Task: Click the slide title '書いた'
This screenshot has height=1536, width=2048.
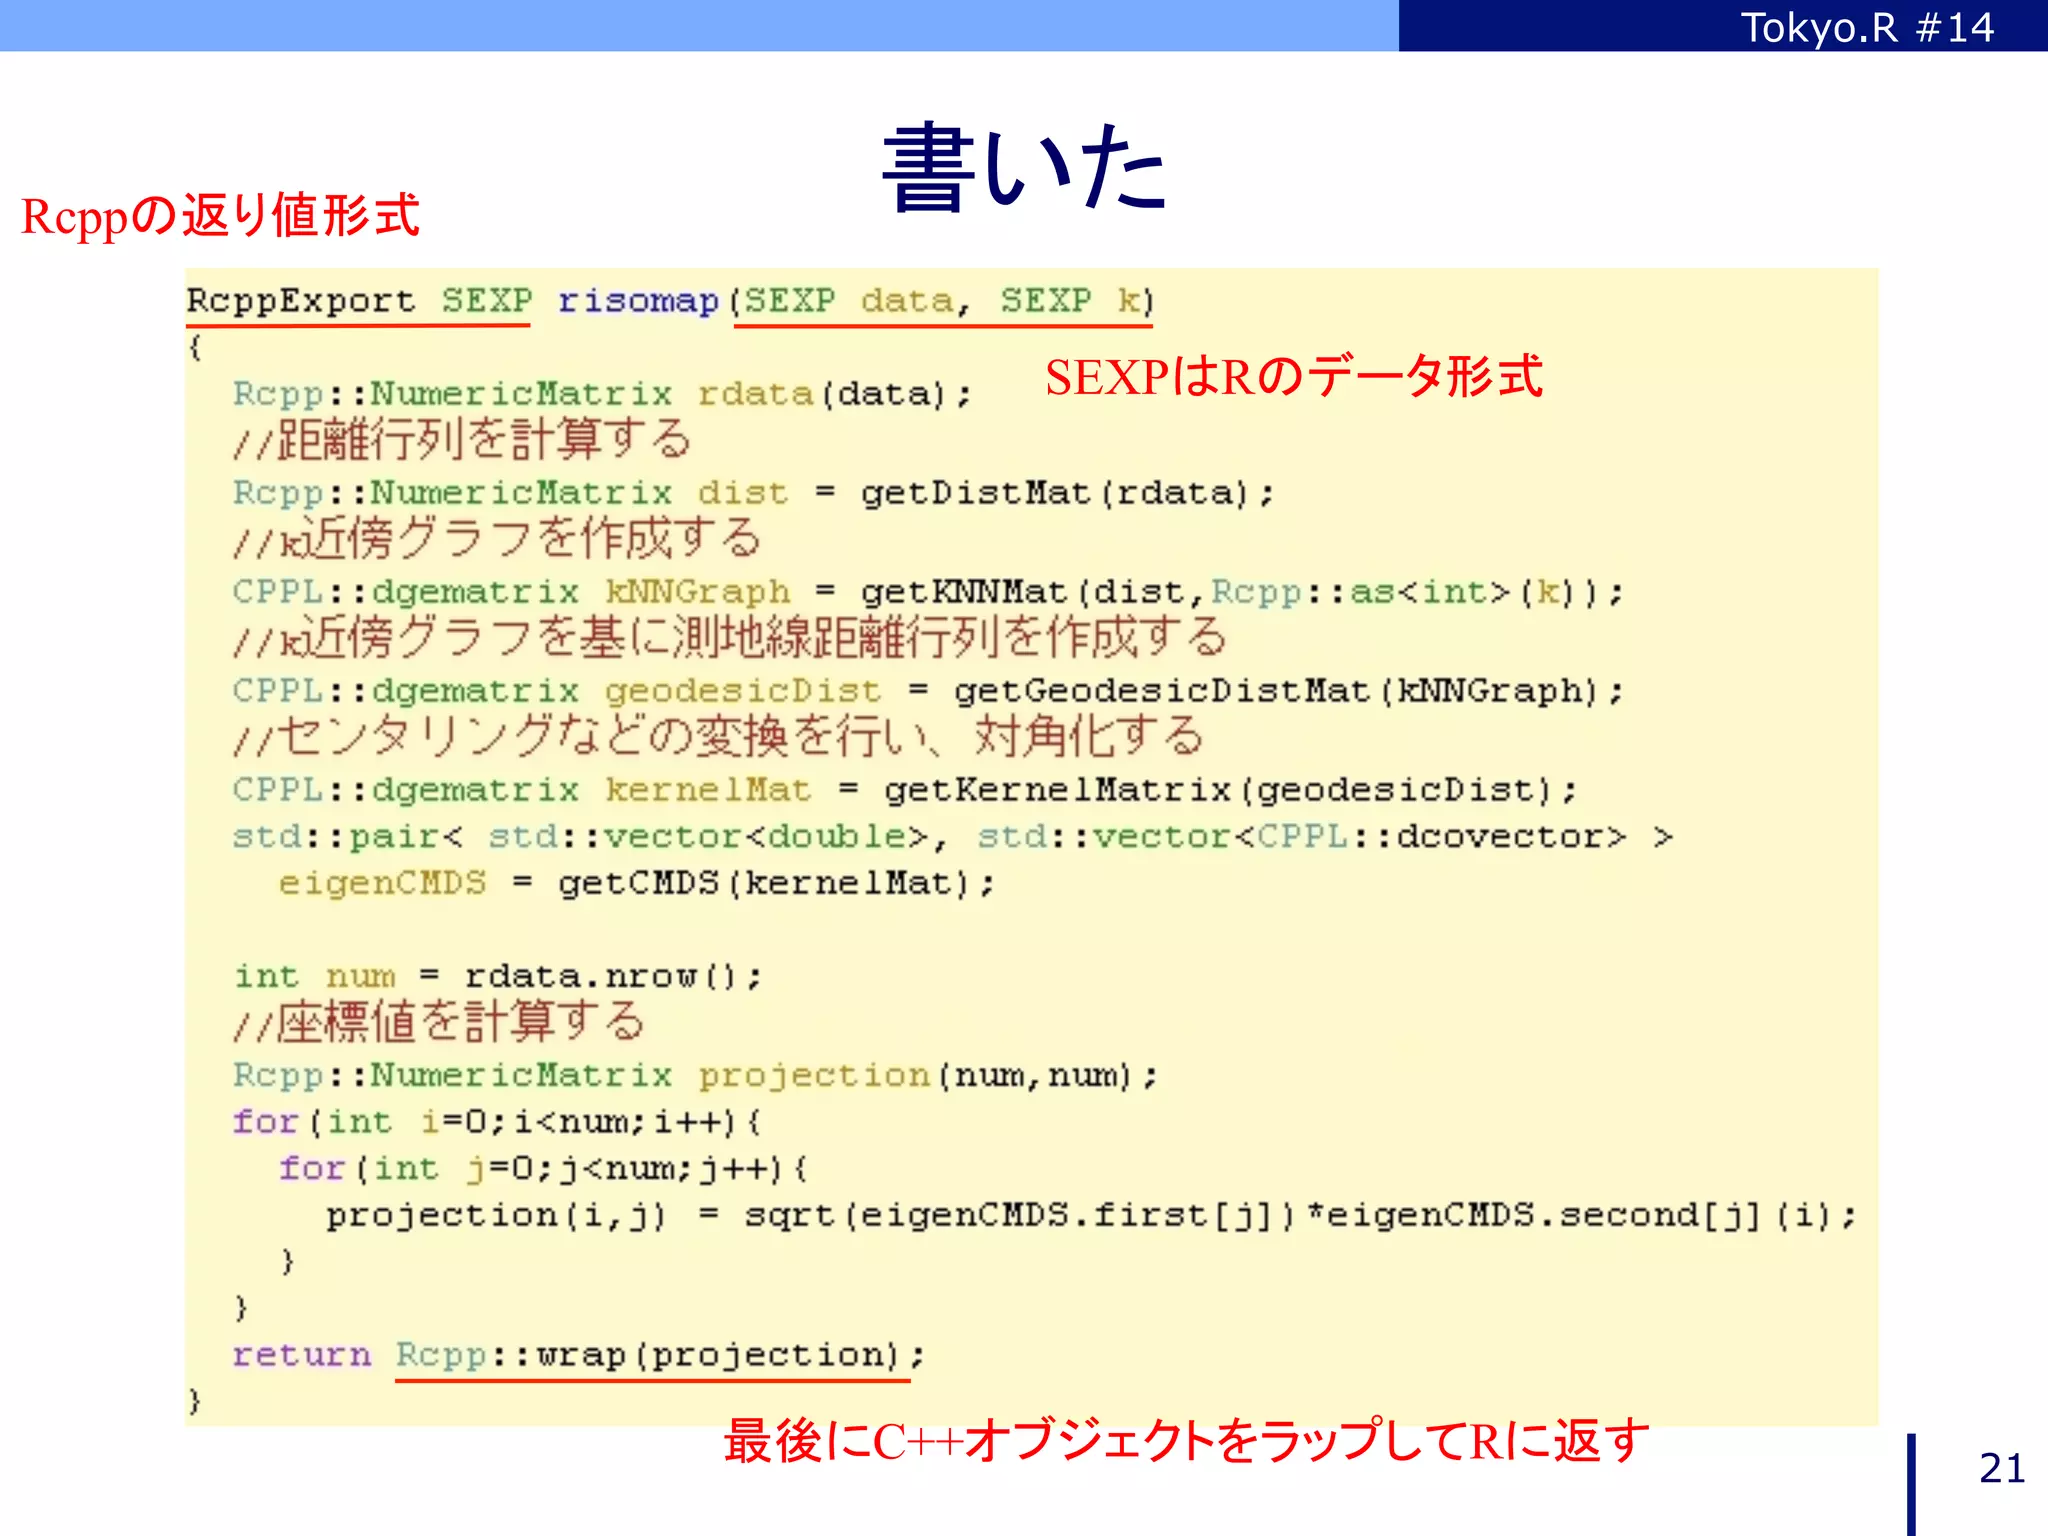Action: (x=1024, y=167)
